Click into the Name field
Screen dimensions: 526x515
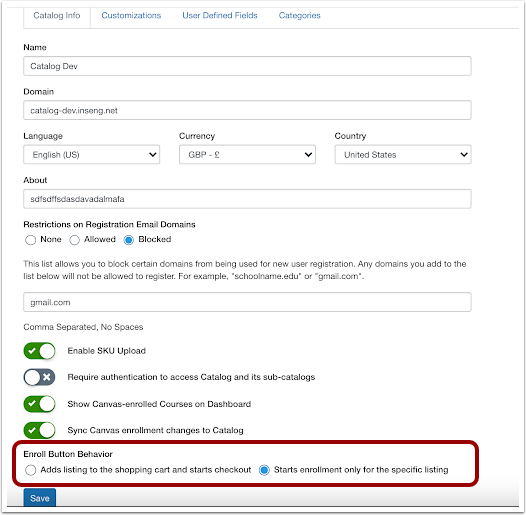pos(247,66)
